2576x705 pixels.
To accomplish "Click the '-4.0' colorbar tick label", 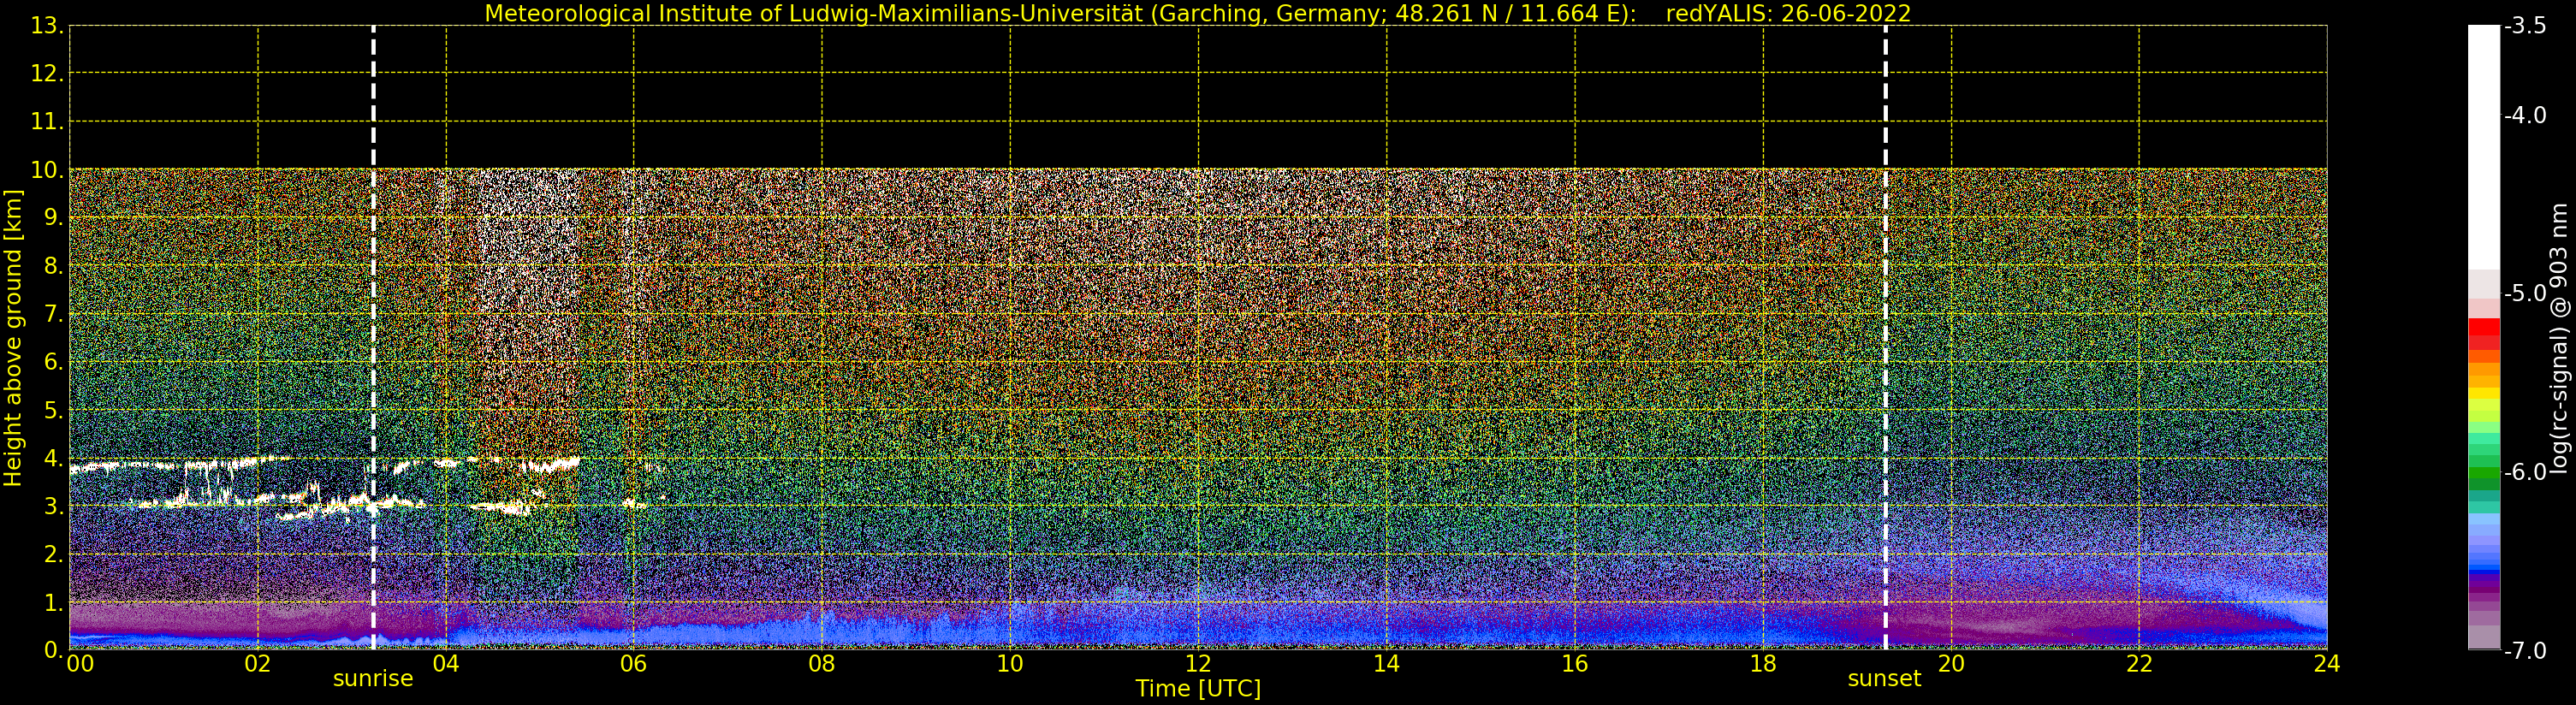I will (x=2525, y=115).
